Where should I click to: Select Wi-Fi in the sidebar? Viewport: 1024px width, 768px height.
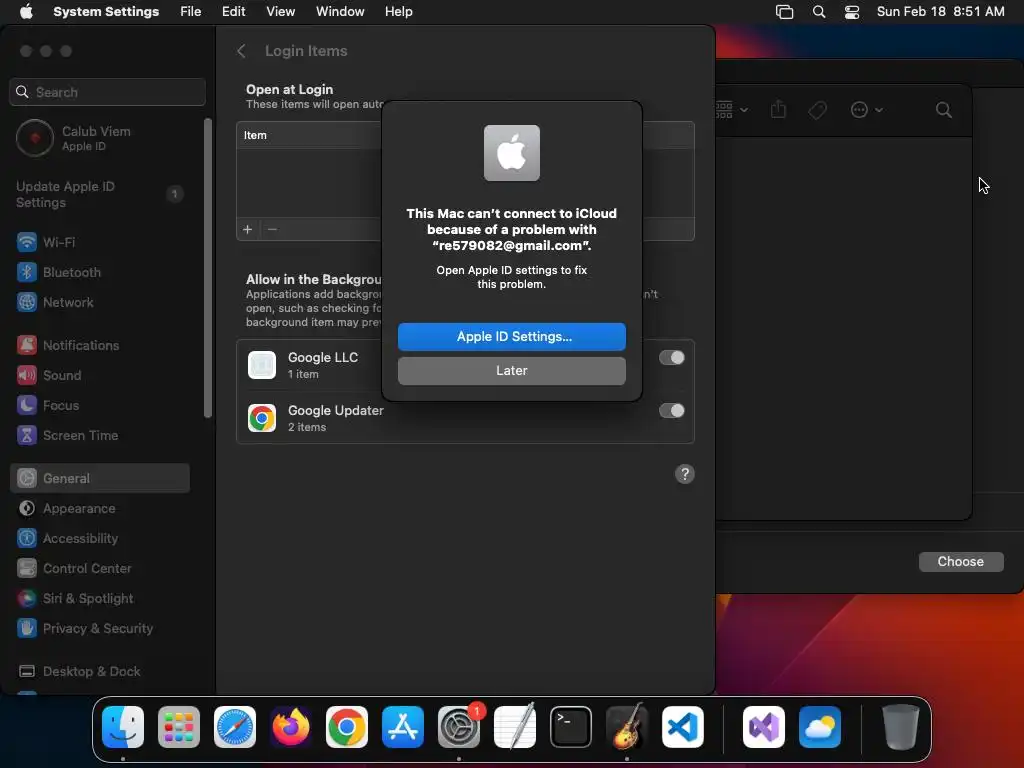99,242
